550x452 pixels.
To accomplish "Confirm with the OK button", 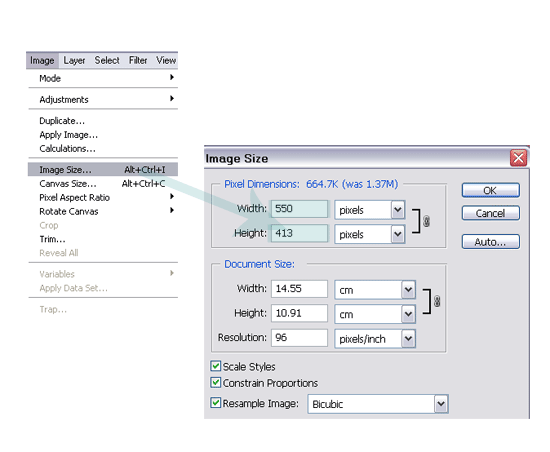I will (x=490, y=190).
